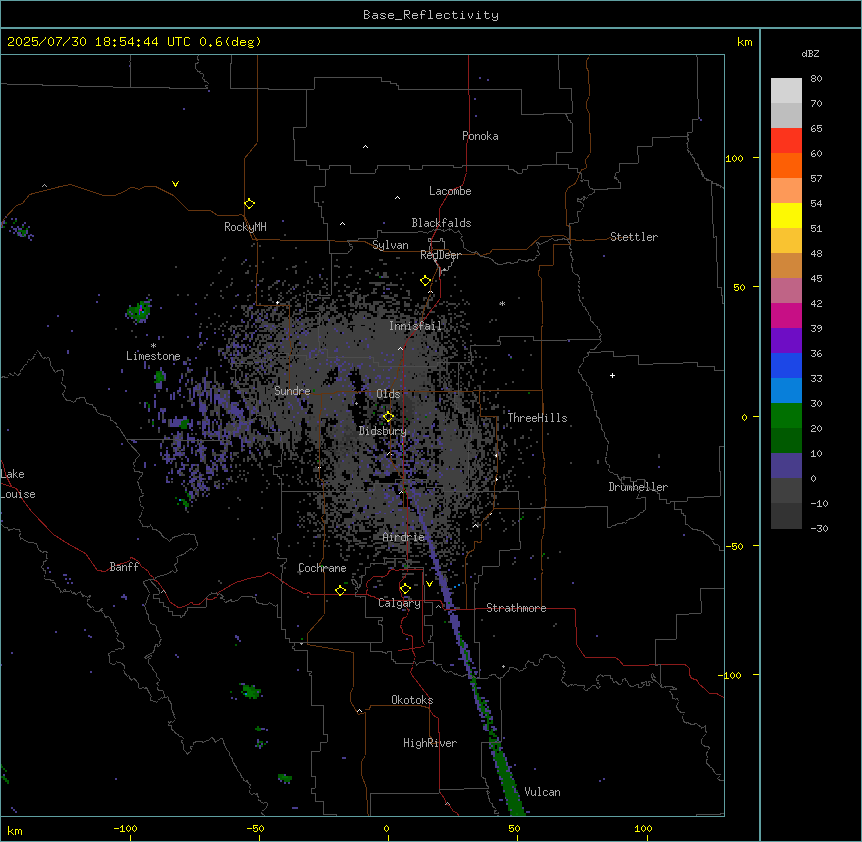
Task: Click the Drumheller label
Action: click(638, 487)
